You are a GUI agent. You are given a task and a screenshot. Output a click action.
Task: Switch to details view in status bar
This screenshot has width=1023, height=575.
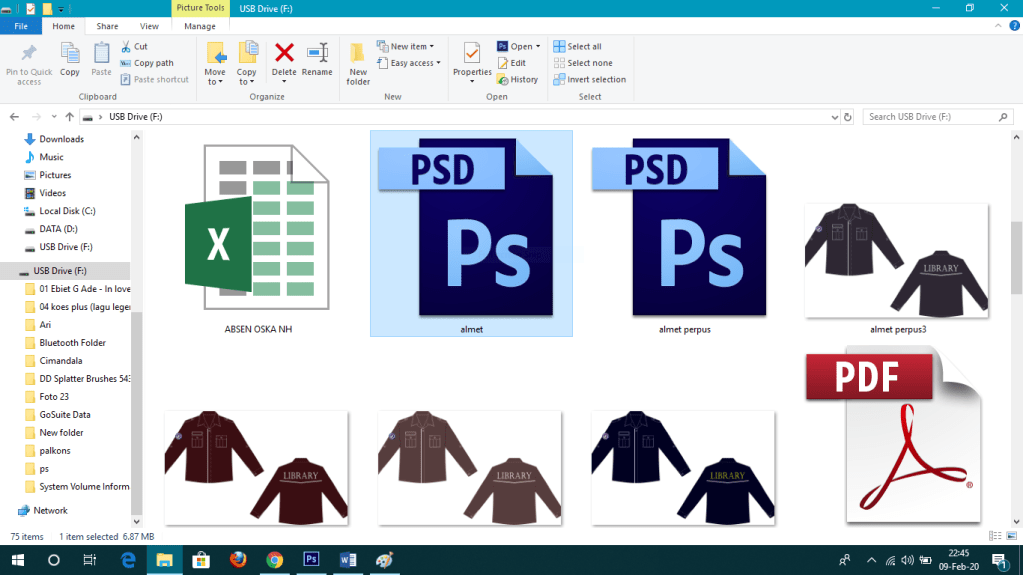coord(992,537)
